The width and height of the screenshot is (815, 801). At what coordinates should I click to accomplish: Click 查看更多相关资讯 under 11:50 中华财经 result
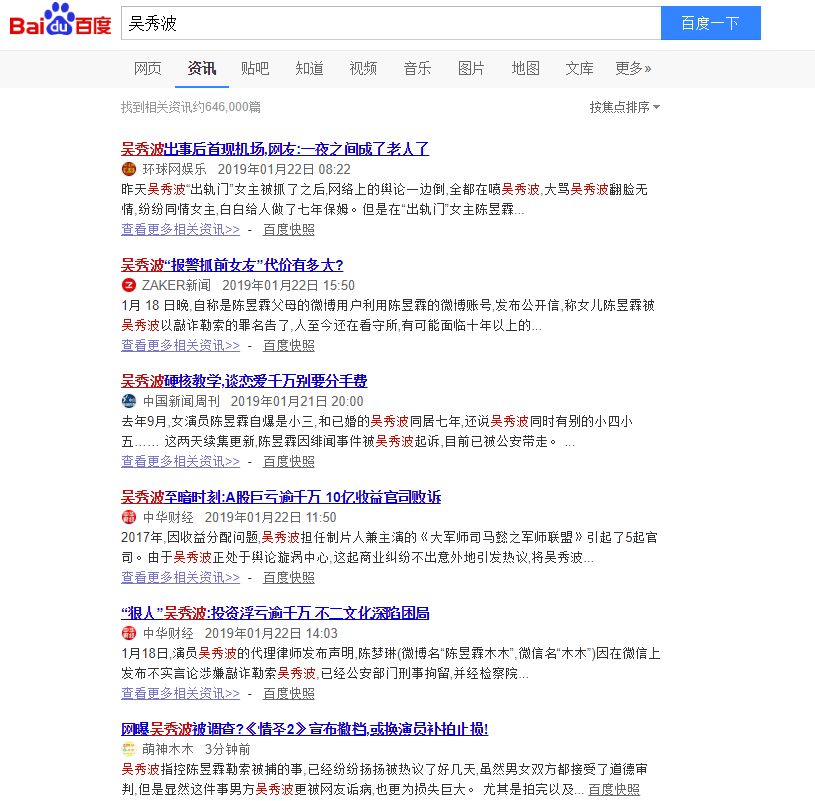tap(180, 577)
